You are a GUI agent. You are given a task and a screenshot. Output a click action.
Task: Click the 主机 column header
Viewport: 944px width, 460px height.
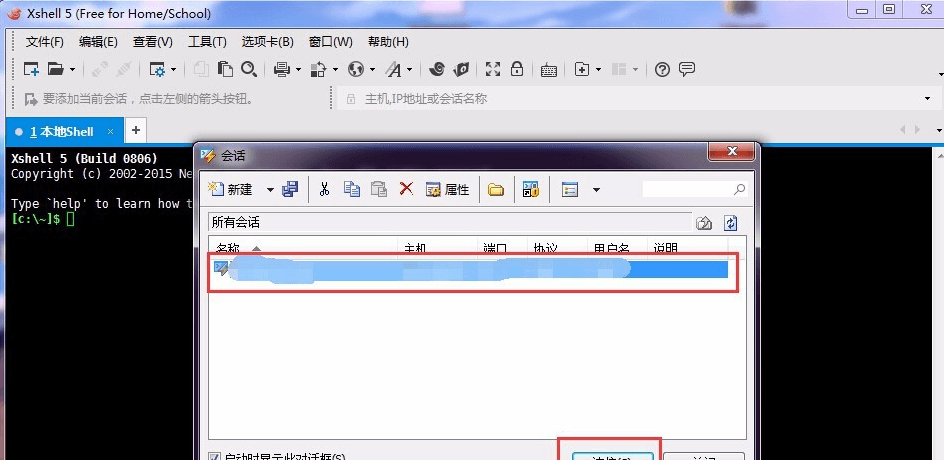pos(439,247)
